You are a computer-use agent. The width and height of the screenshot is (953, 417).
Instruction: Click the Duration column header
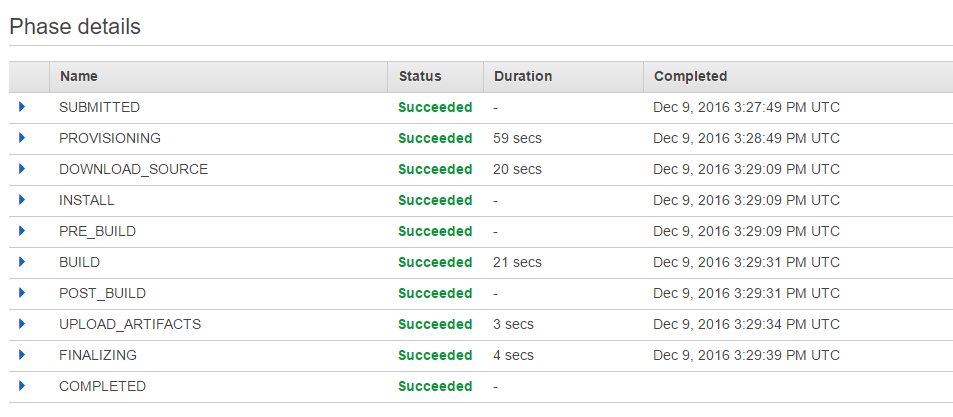tap(523, 77)
